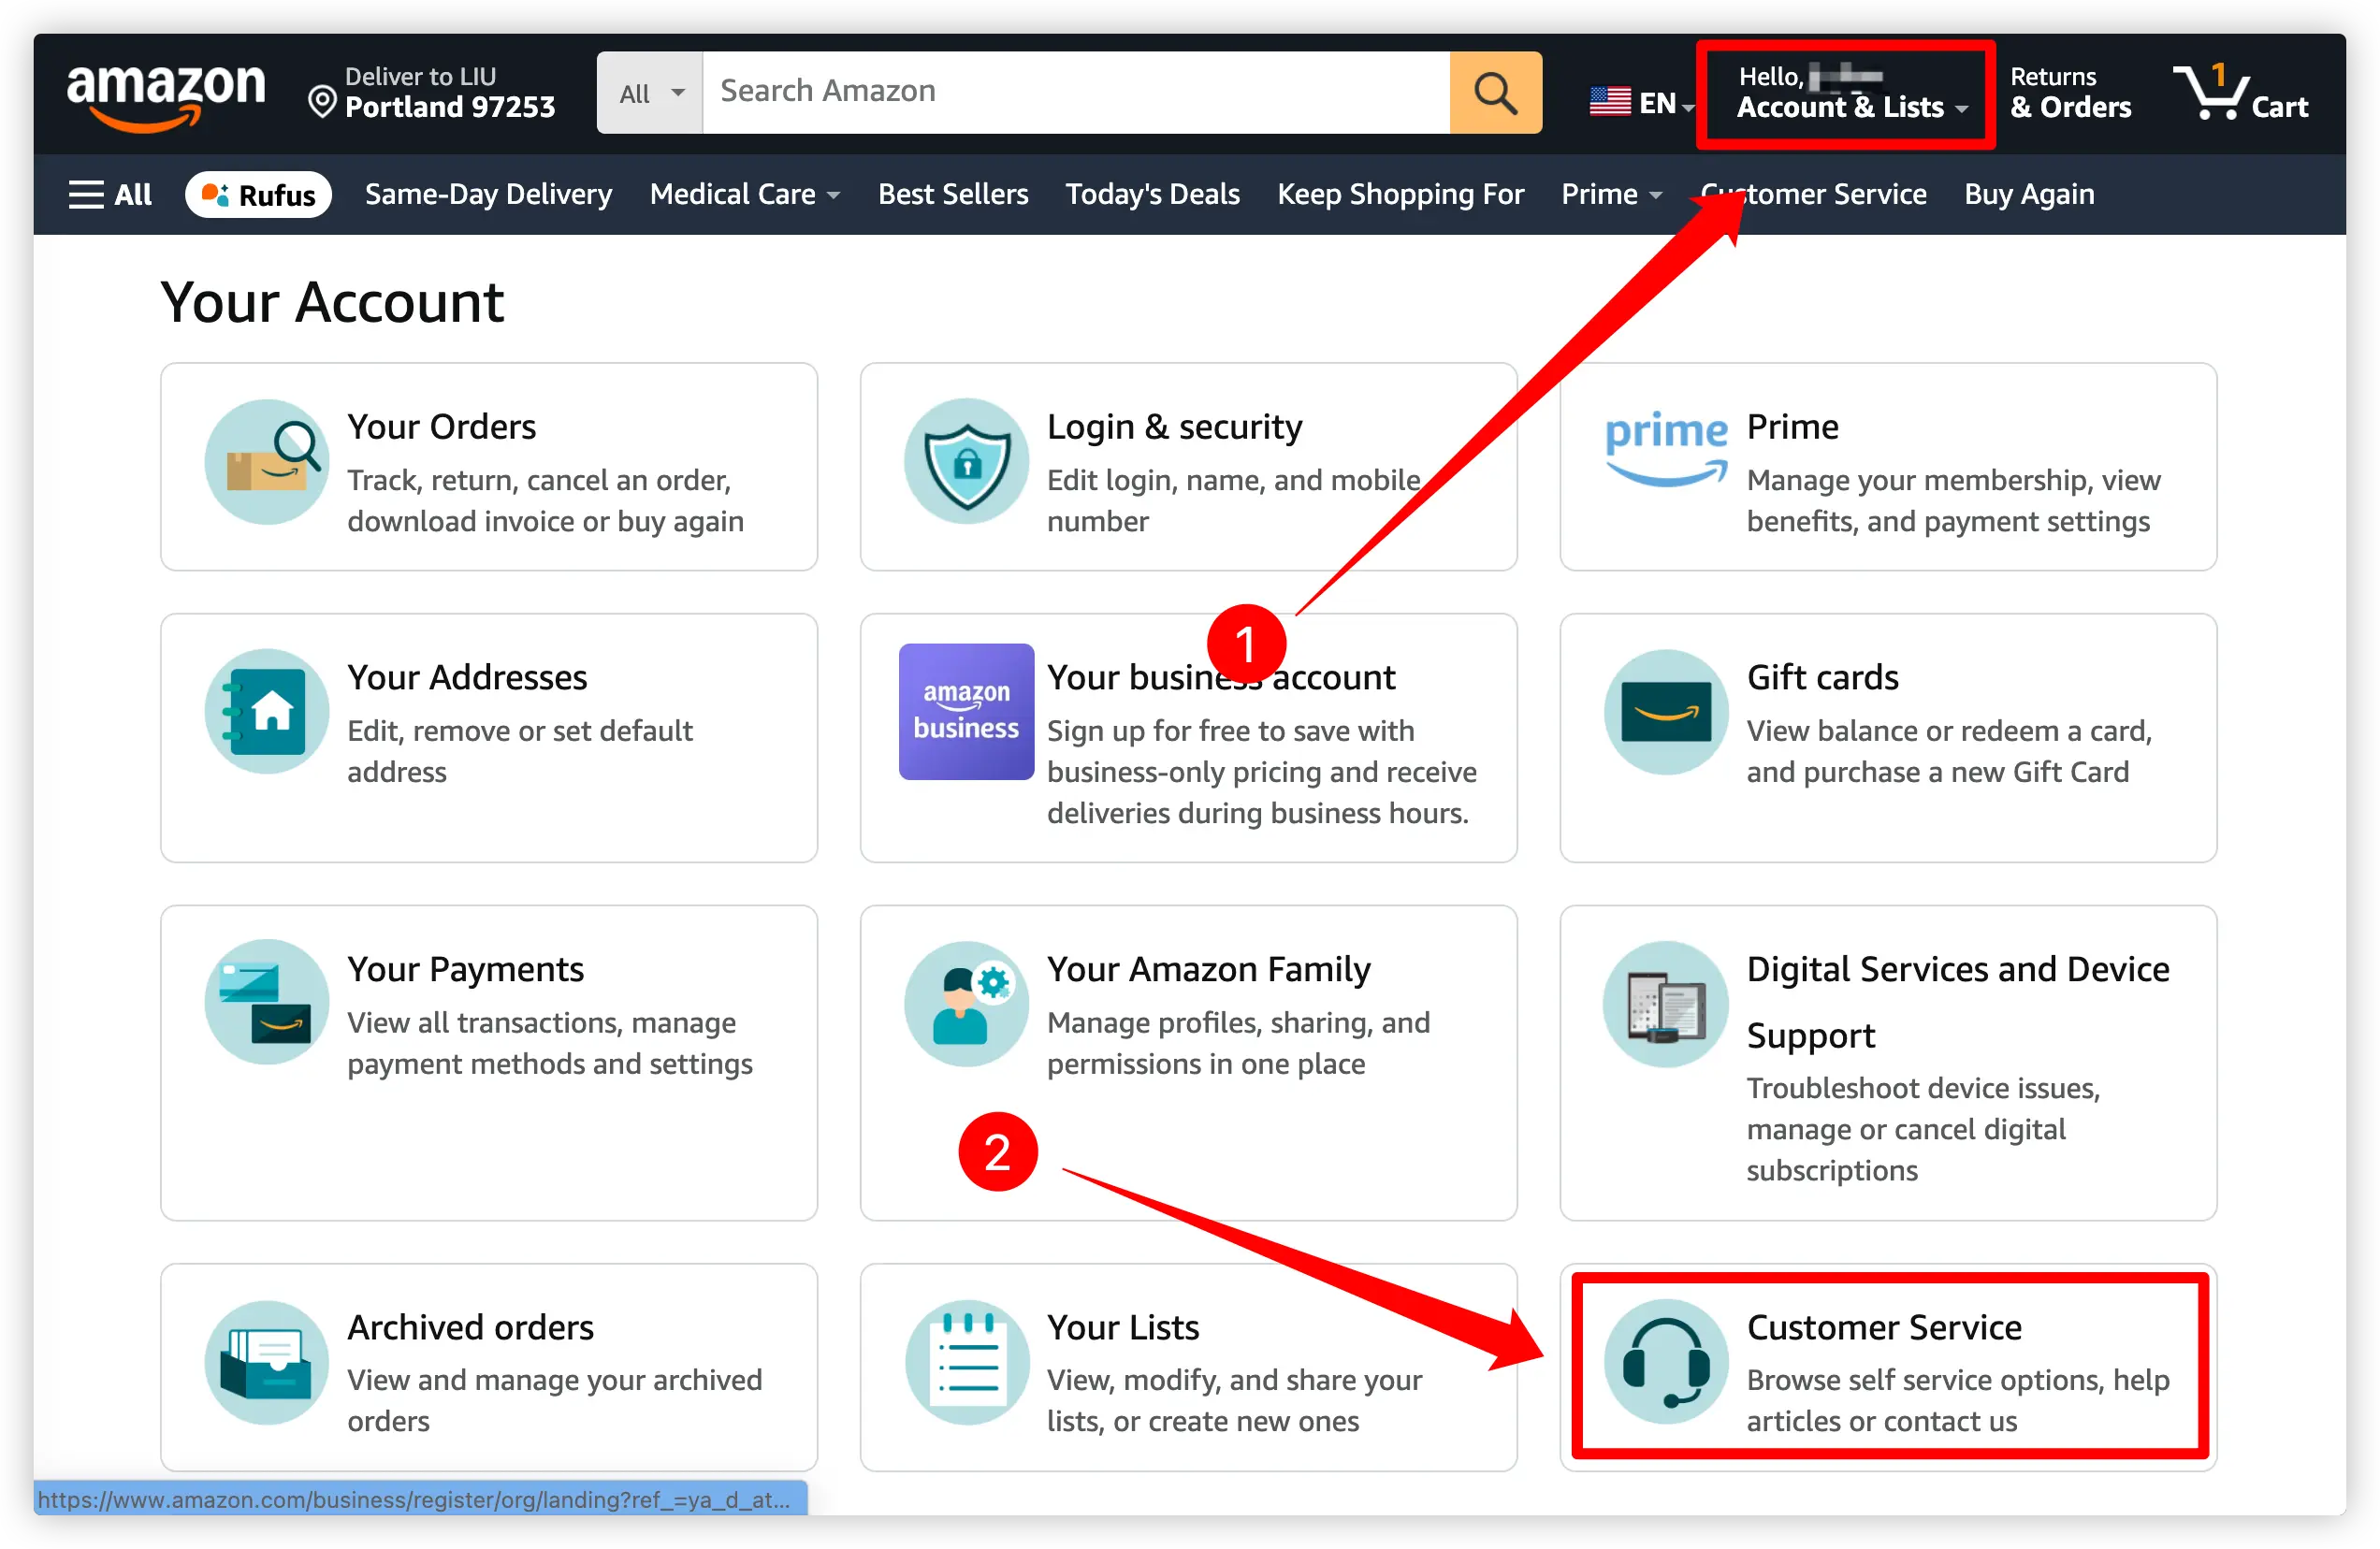Viewport: 2380px width, 1549px height.
Task: Open Same-Day Delivery in nav bar
Action: point(488,194)
